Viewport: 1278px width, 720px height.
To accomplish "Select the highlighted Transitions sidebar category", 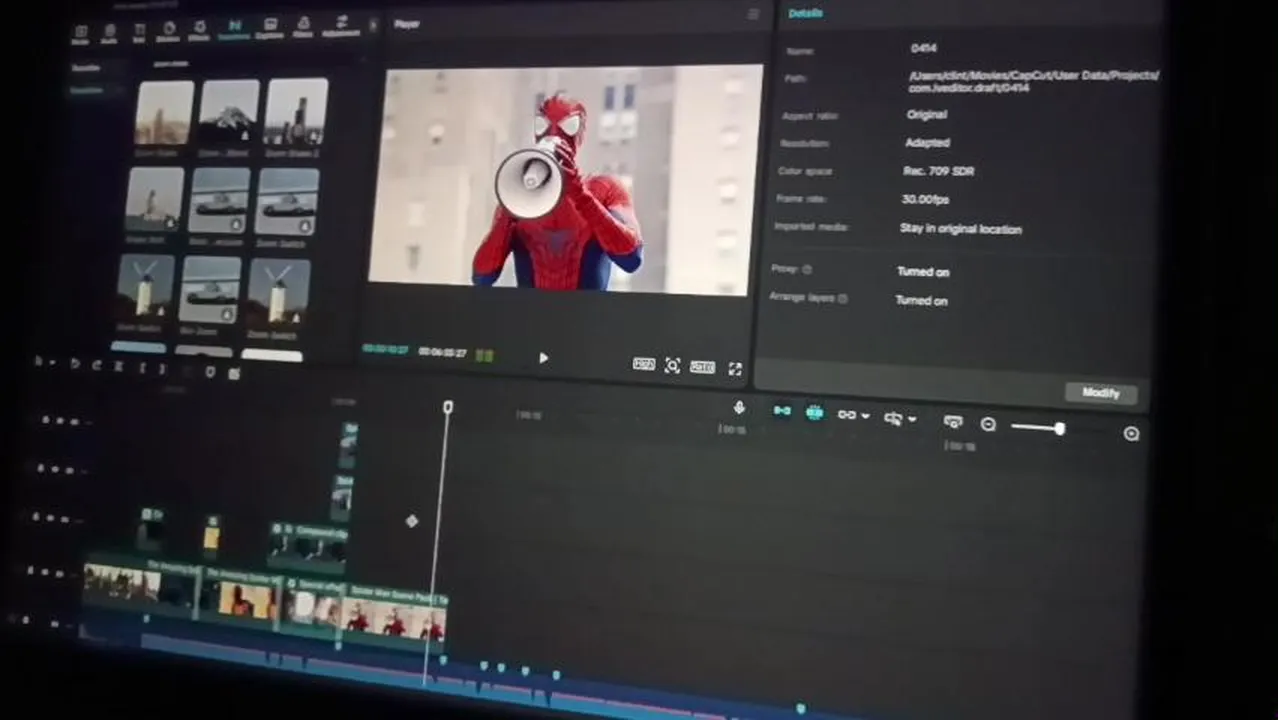I will 86,90.
